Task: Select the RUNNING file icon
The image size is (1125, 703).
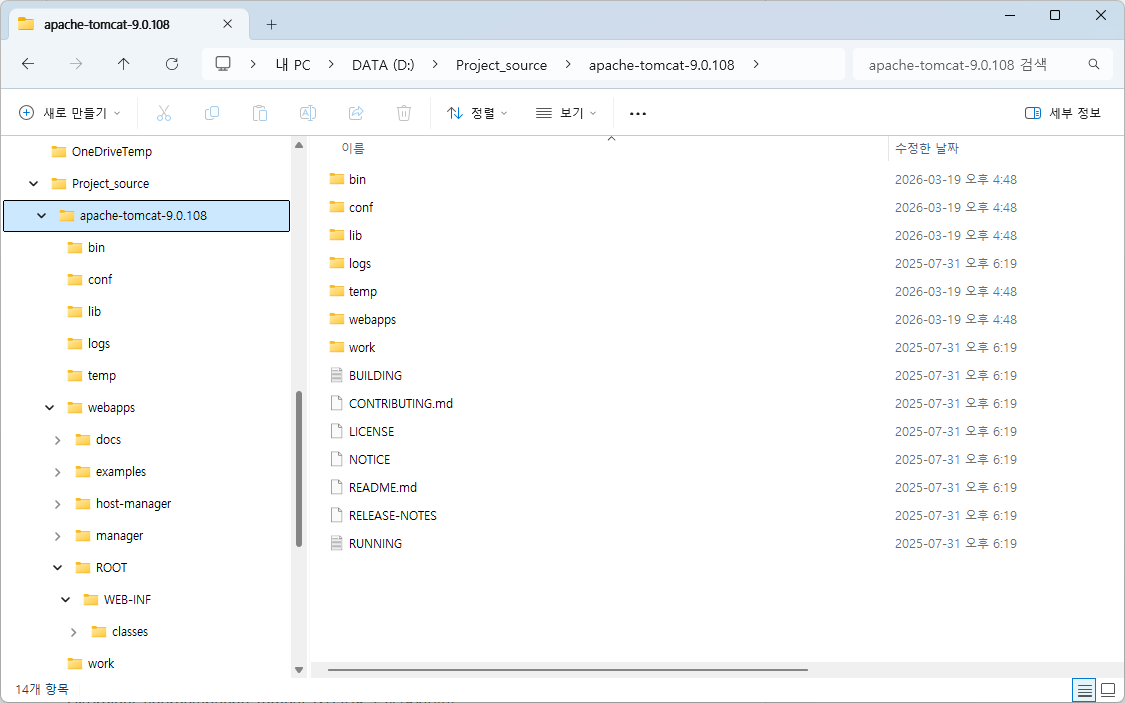Action: pyautogui.click(x=336, y=543)
